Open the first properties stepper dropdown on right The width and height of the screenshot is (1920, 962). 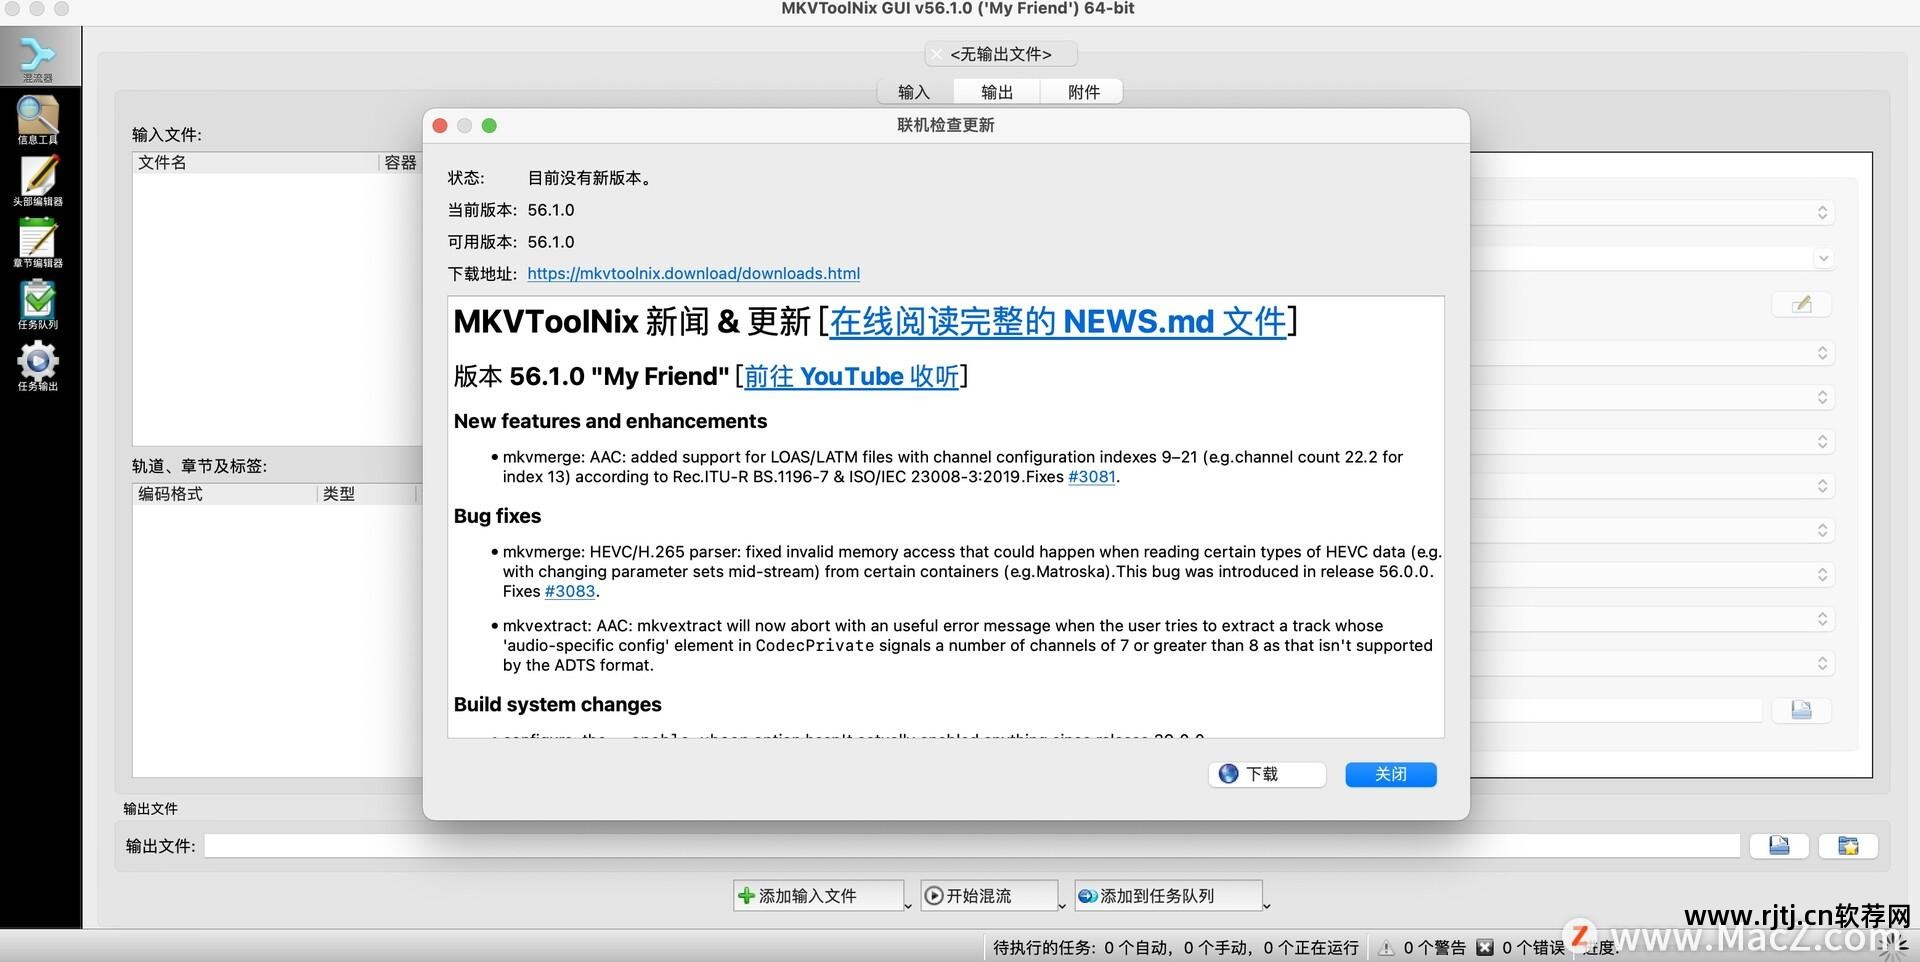pyautogui.click(x=1822, y=212)
